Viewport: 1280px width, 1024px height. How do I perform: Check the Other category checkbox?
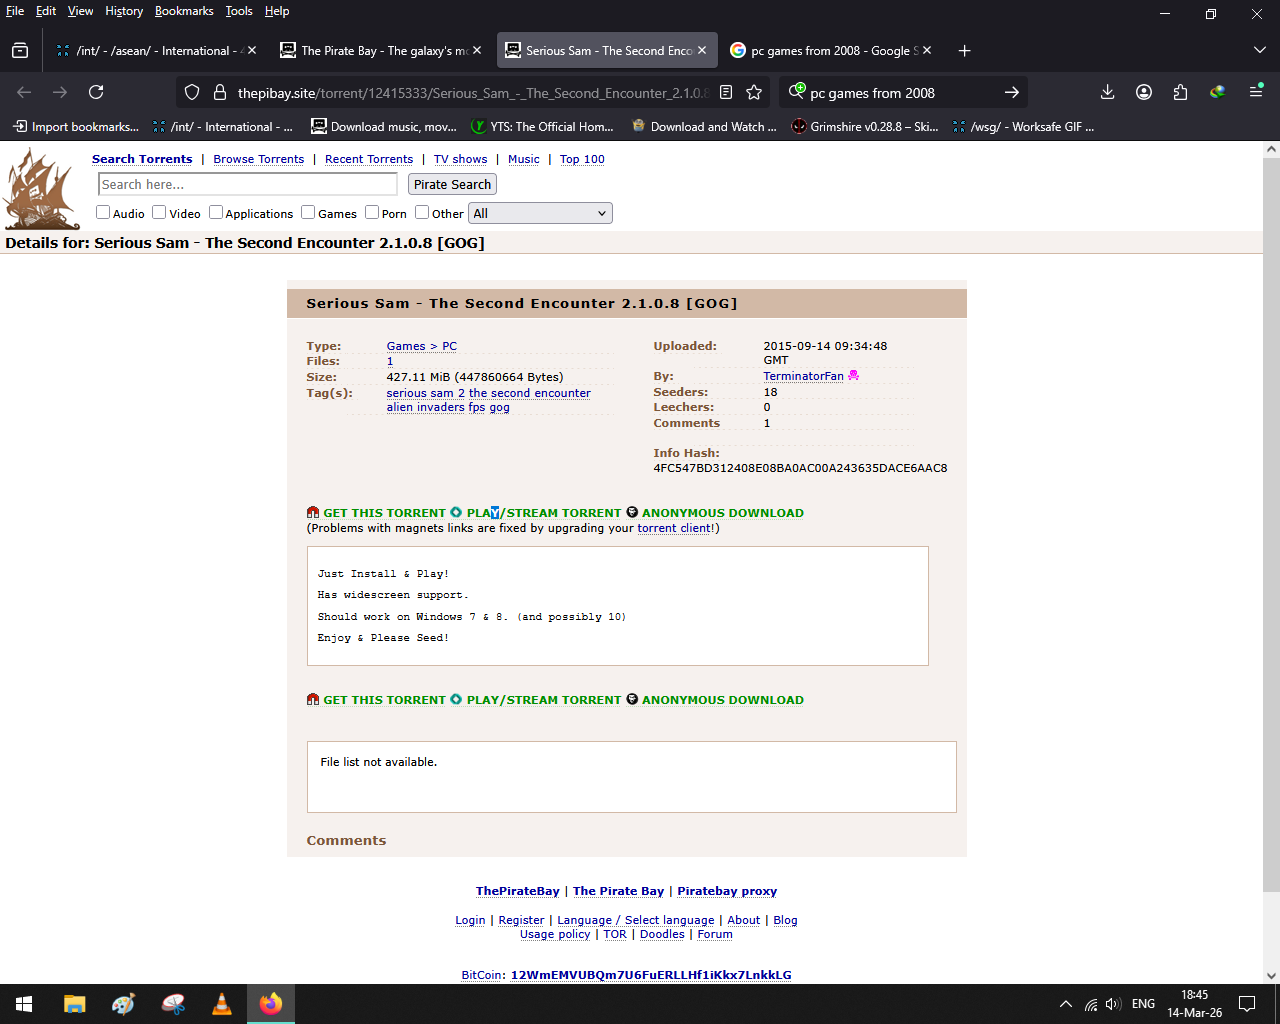point(422,212)
